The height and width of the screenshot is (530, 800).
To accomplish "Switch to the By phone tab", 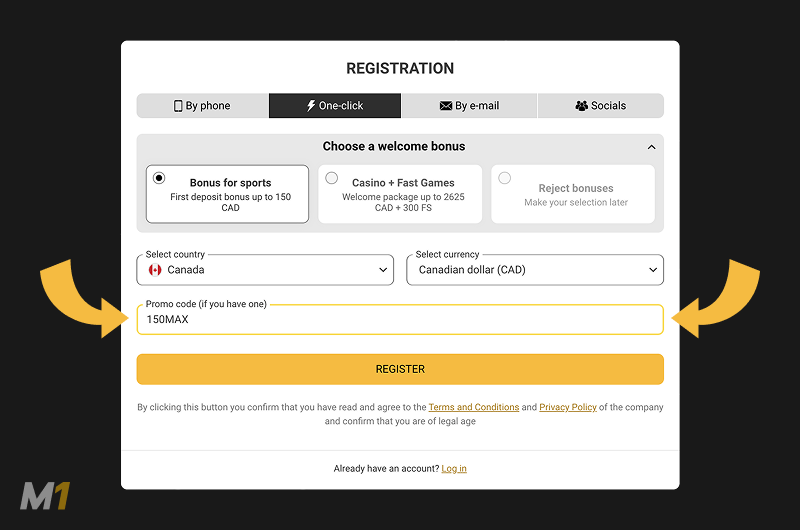I will click(203, 106).
